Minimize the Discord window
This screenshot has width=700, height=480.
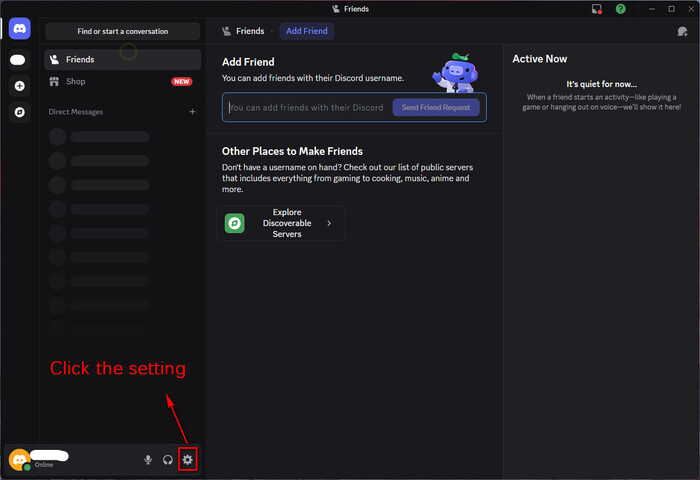coord(652,9)
